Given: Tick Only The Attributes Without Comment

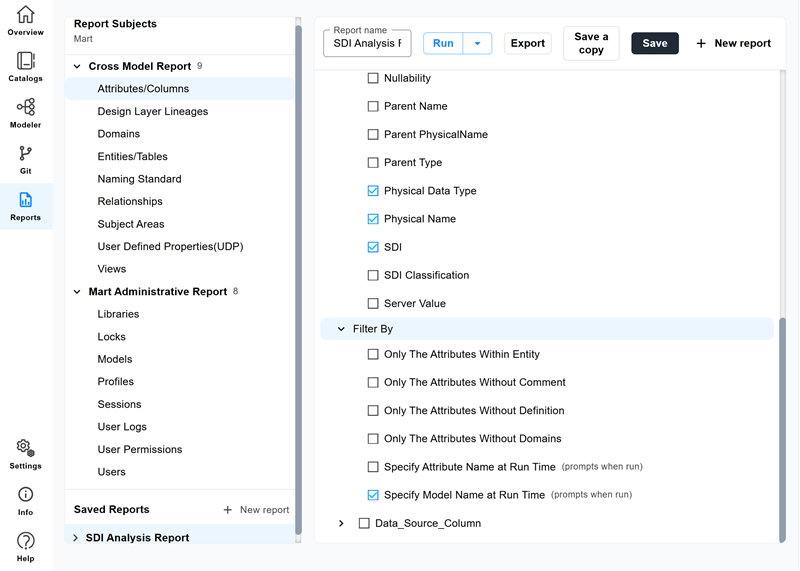Looking at the screenshot, I should point(373,382).
